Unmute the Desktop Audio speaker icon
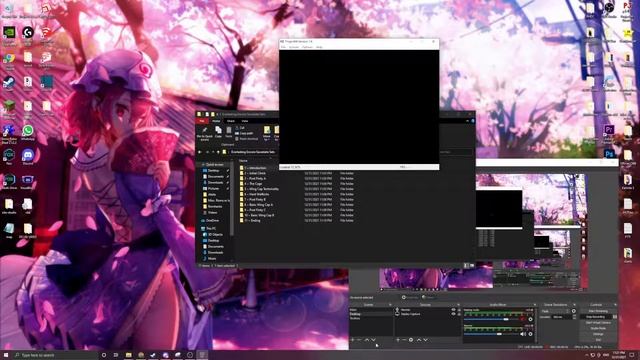 tap(523, 319)
